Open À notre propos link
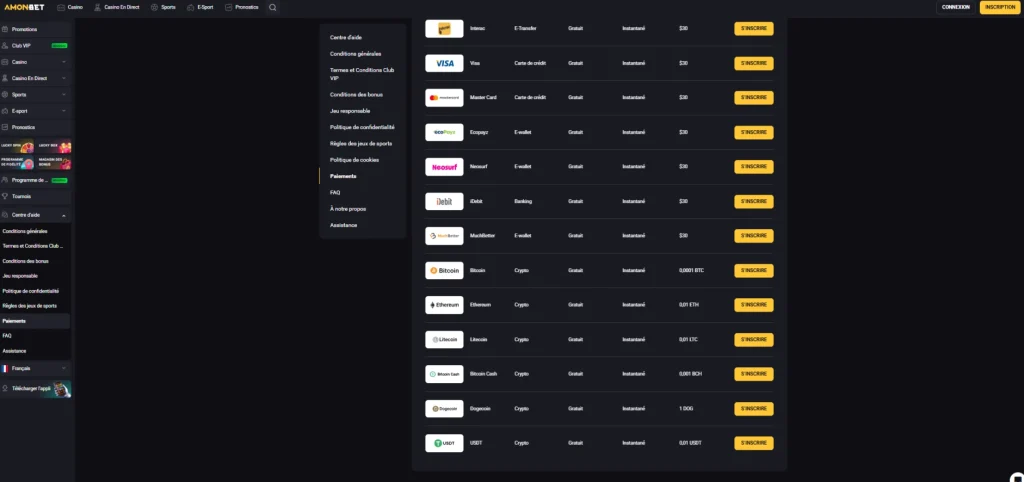Image resolution: width=1024 pixels, height=482 pixels. [348, 209]
